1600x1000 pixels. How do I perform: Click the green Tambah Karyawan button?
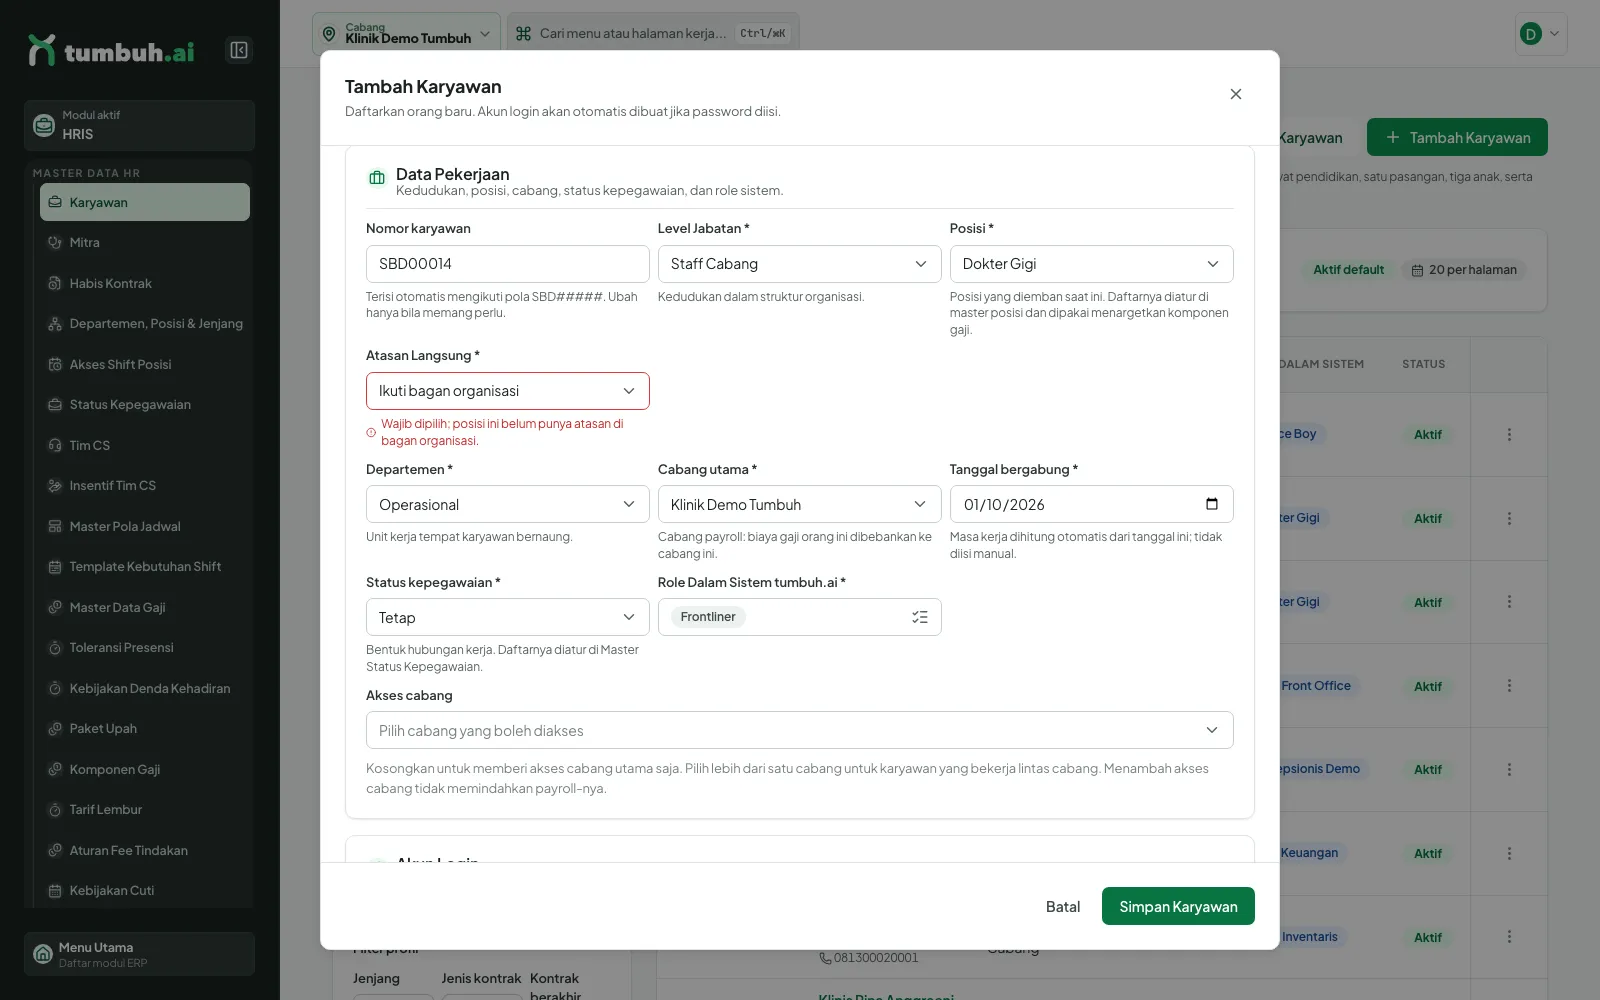[1457, 137]
